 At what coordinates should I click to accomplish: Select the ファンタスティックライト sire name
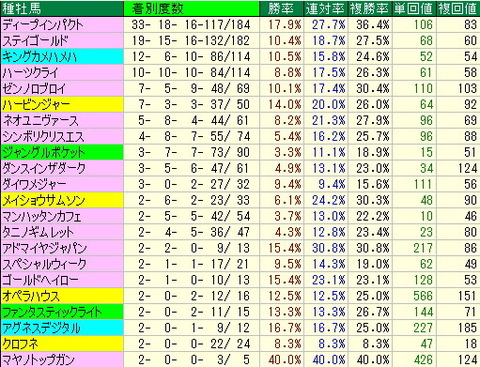point(52,312)
